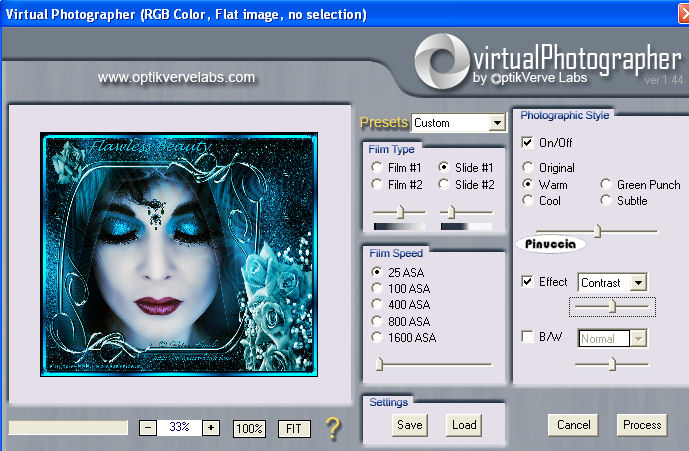Close the Virtual Photographer window
689x451 pixels.
(x=684, y=13)
